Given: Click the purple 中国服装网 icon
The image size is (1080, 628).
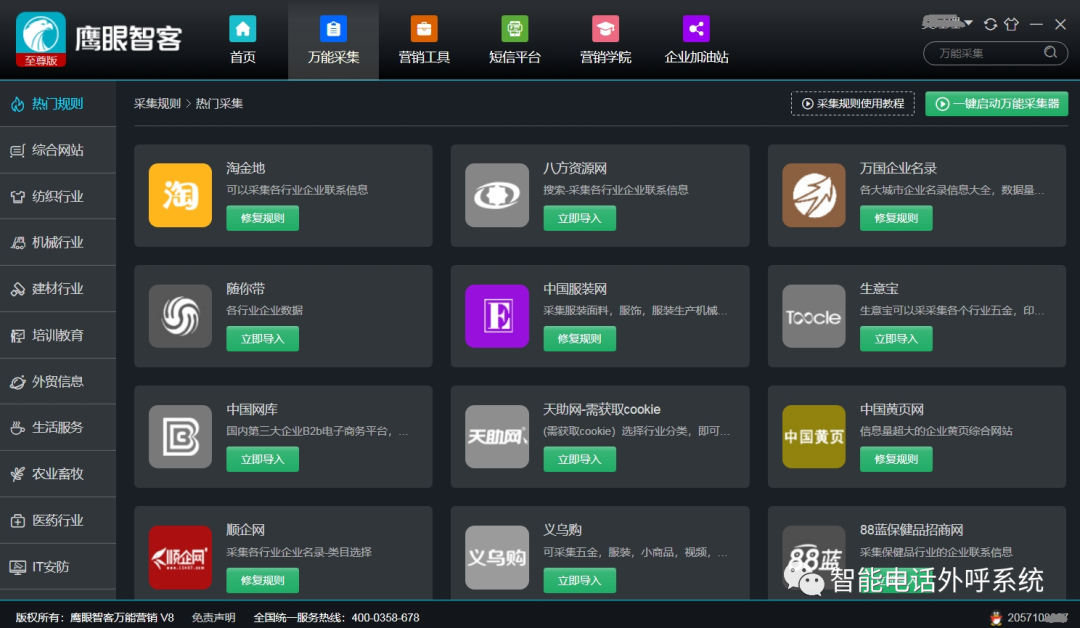Looking at the screenshot, I should pos(497,316).
